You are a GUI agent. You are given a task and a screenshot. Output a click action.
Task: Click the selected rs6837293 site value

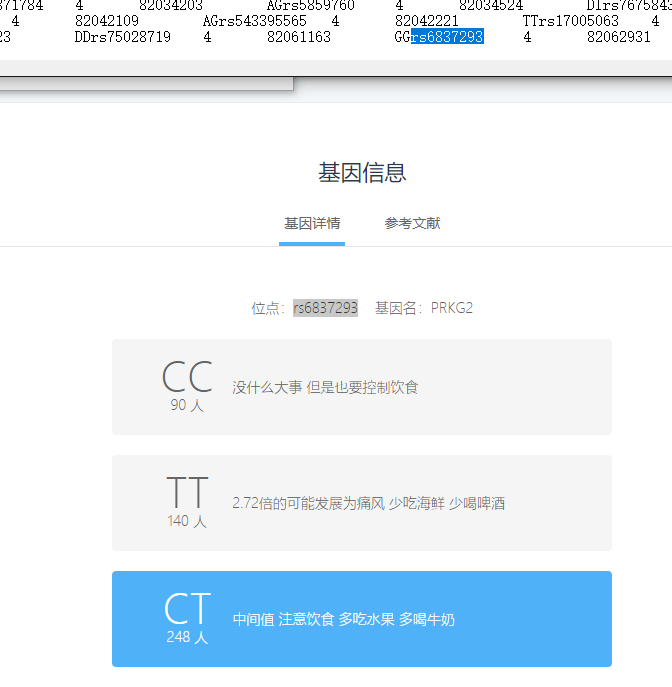pos(325,308)
